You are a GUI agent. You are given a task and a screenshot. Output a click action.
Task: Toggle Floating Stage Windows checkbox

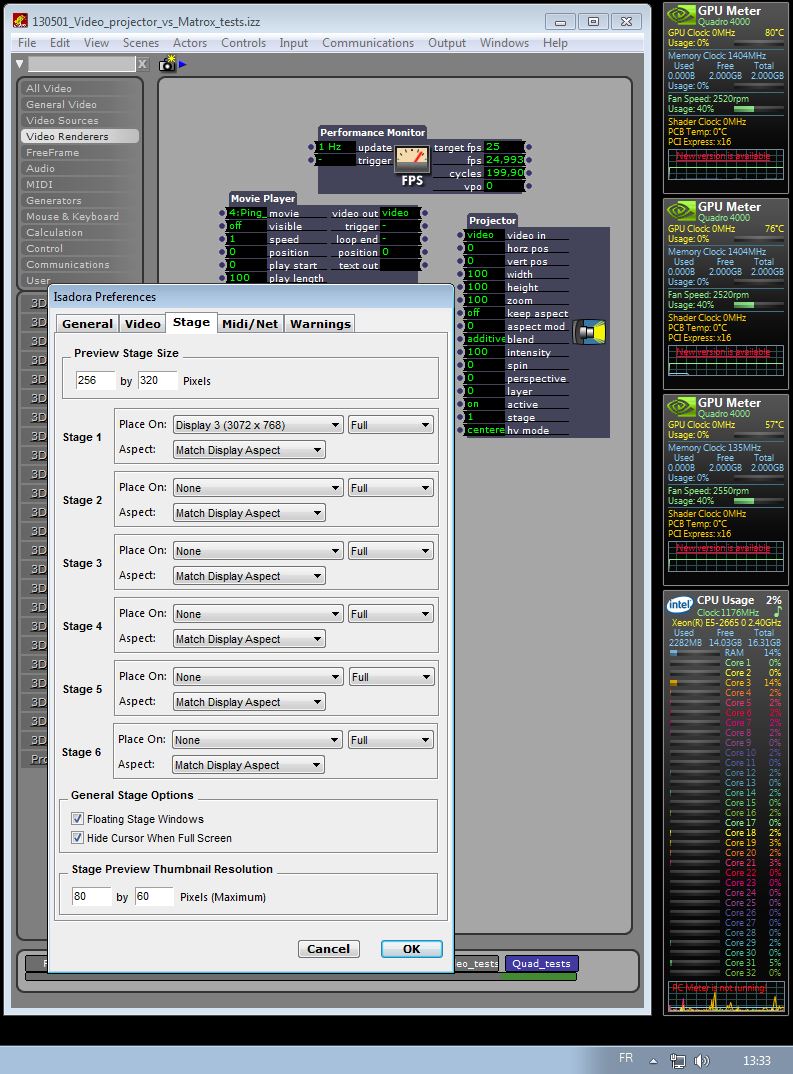click(77, 819)
